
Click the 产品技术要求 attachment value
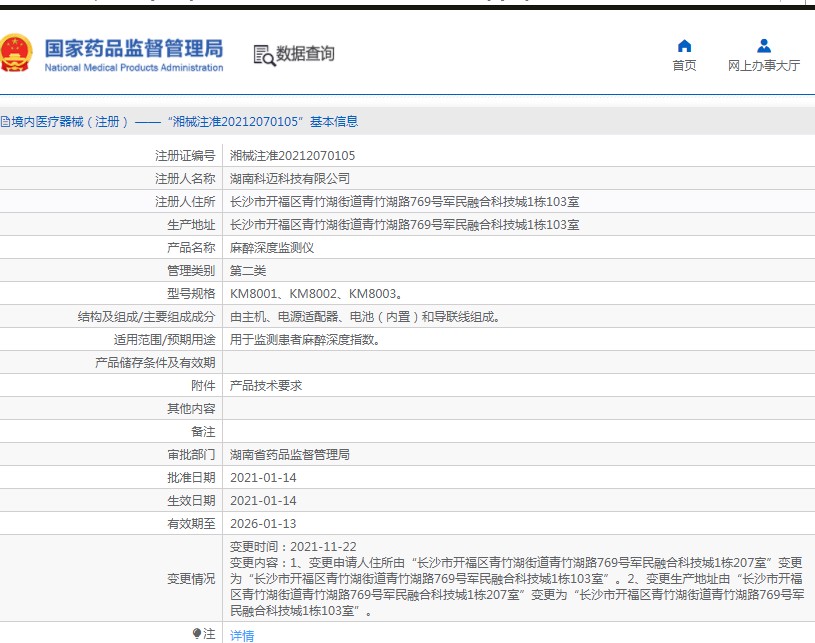[266, 386]
